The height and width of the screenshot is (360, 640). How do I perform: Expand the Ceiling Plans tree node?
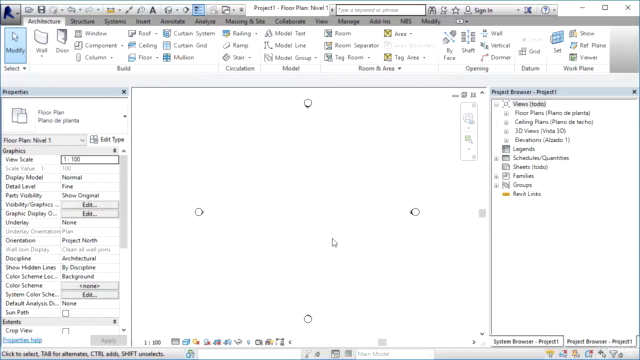pos(506,122)
